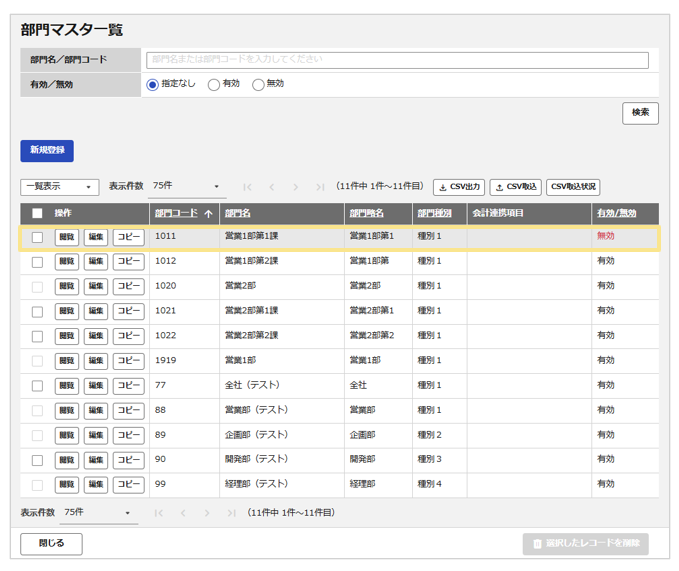Click コピー for row 1021
Viewport: 679px width, 571px height.
coord(129,311)
